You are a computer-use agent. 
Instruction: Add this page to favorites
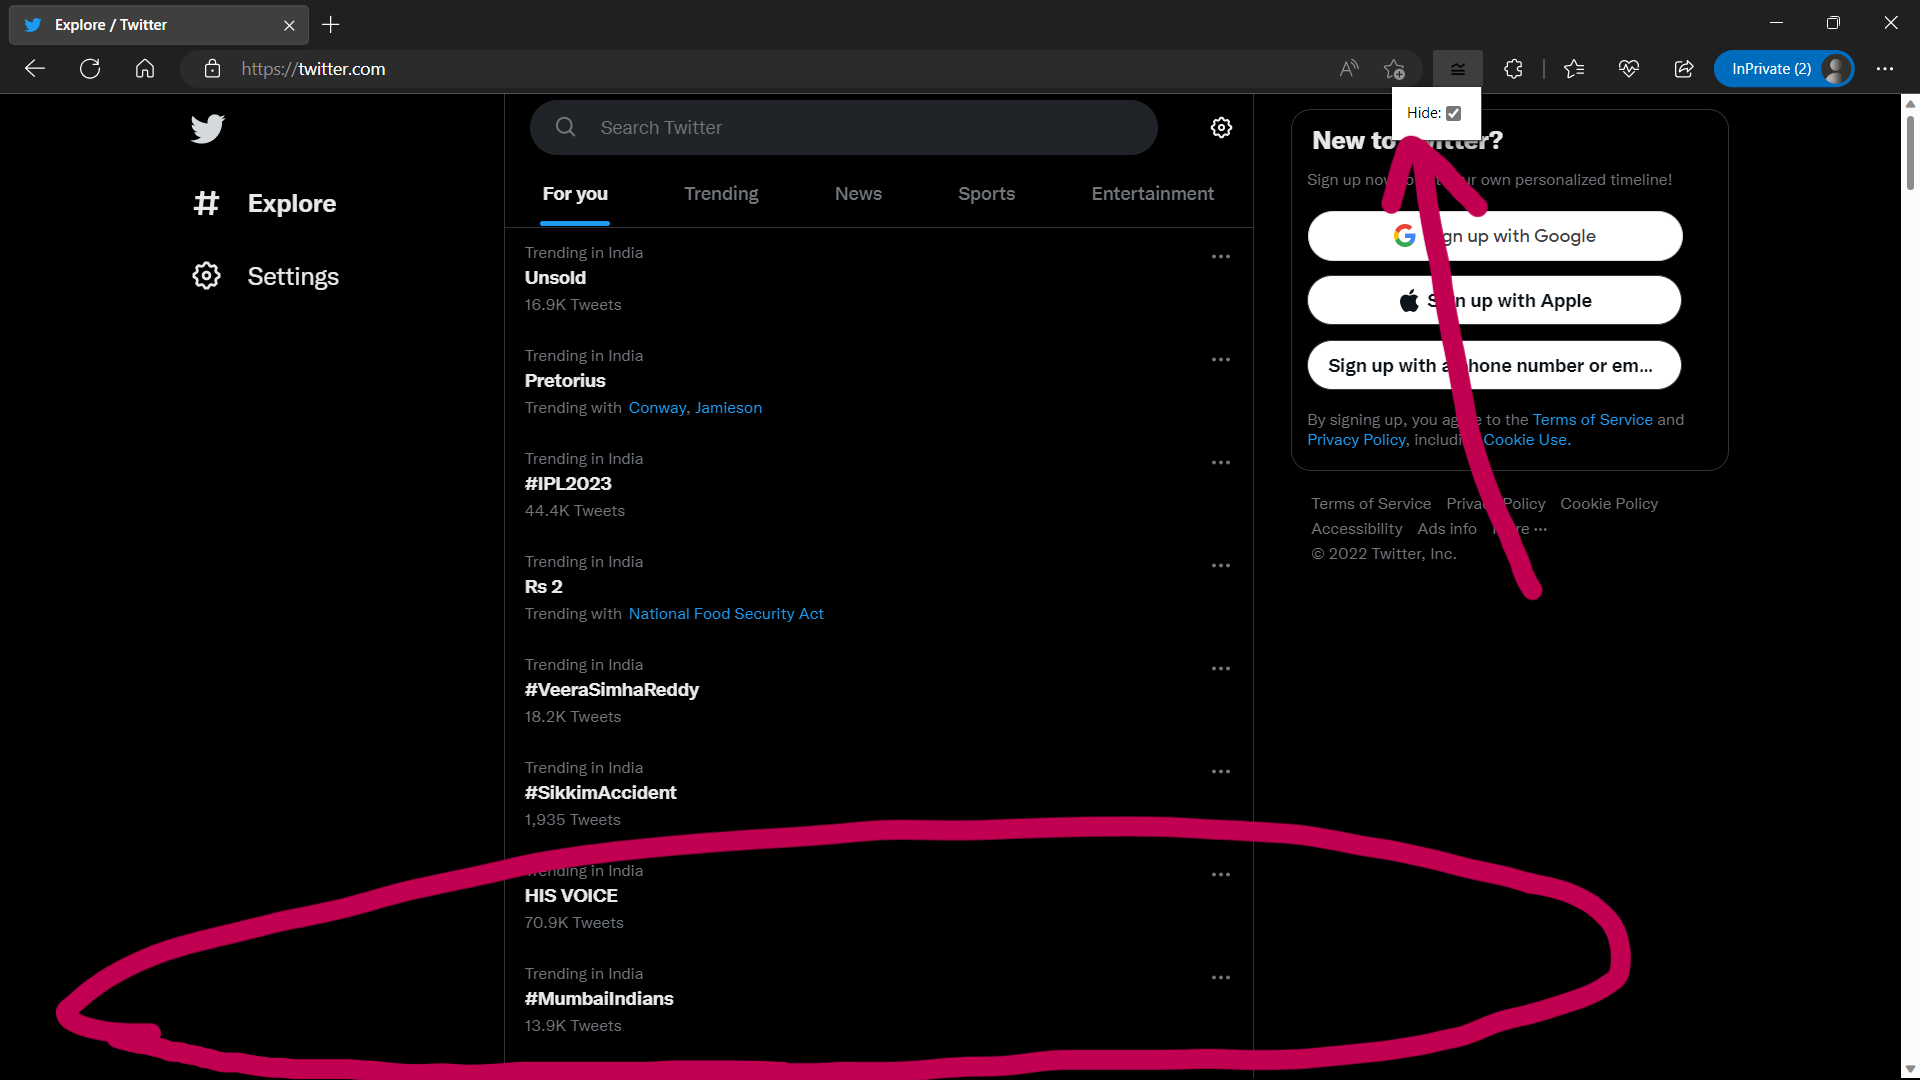1394,69
